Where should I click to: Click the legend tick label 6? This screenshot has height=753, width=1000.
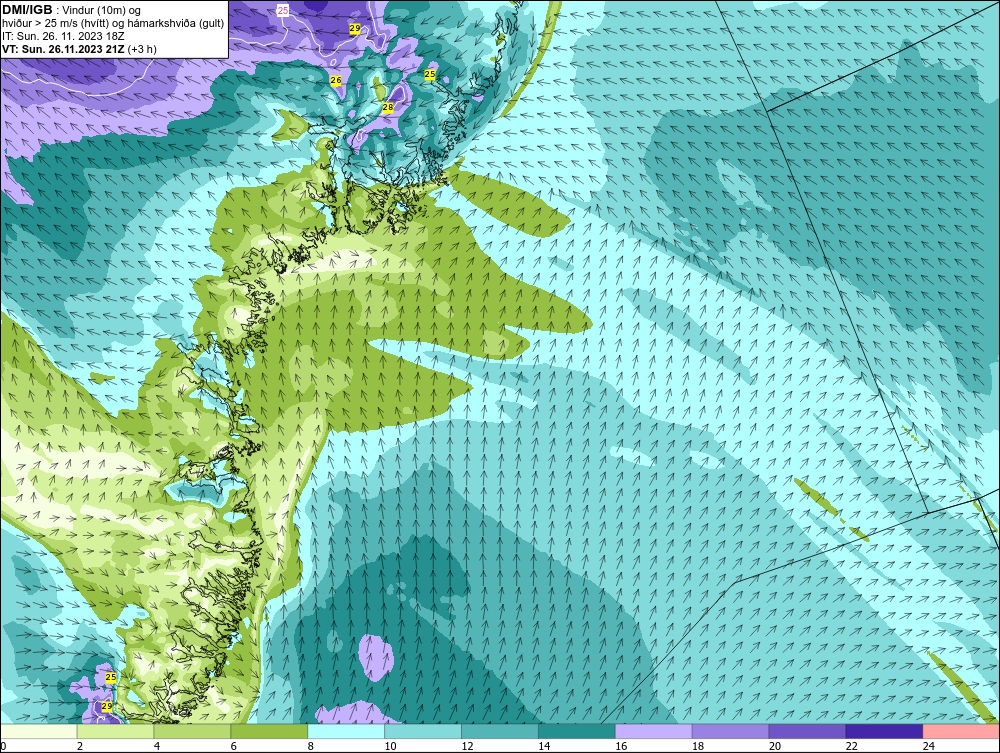pos(233,746)
